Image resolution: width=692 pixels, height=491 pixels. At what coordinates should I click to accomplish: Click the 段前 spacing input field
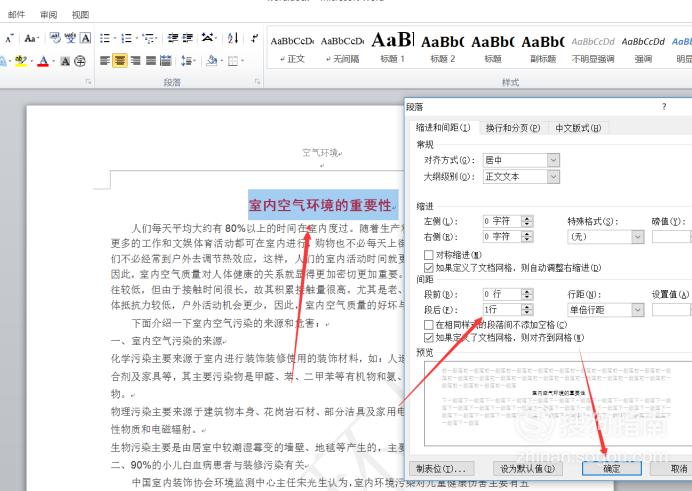502,294
